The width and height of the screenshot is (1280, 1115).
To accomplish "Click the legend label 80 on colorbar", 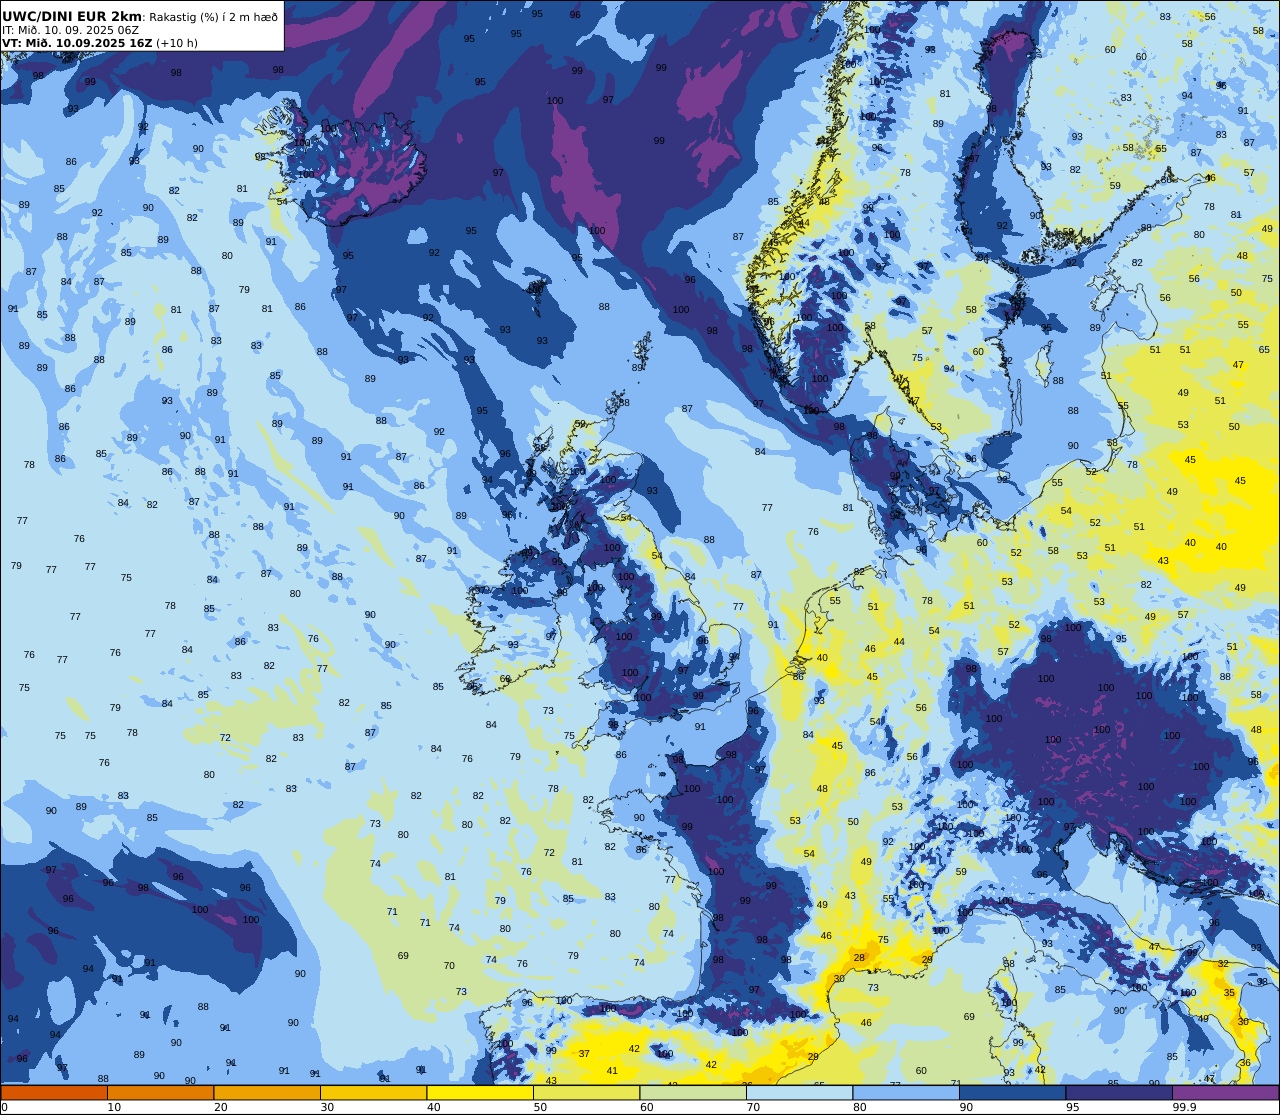I will tap(860, 1107).
